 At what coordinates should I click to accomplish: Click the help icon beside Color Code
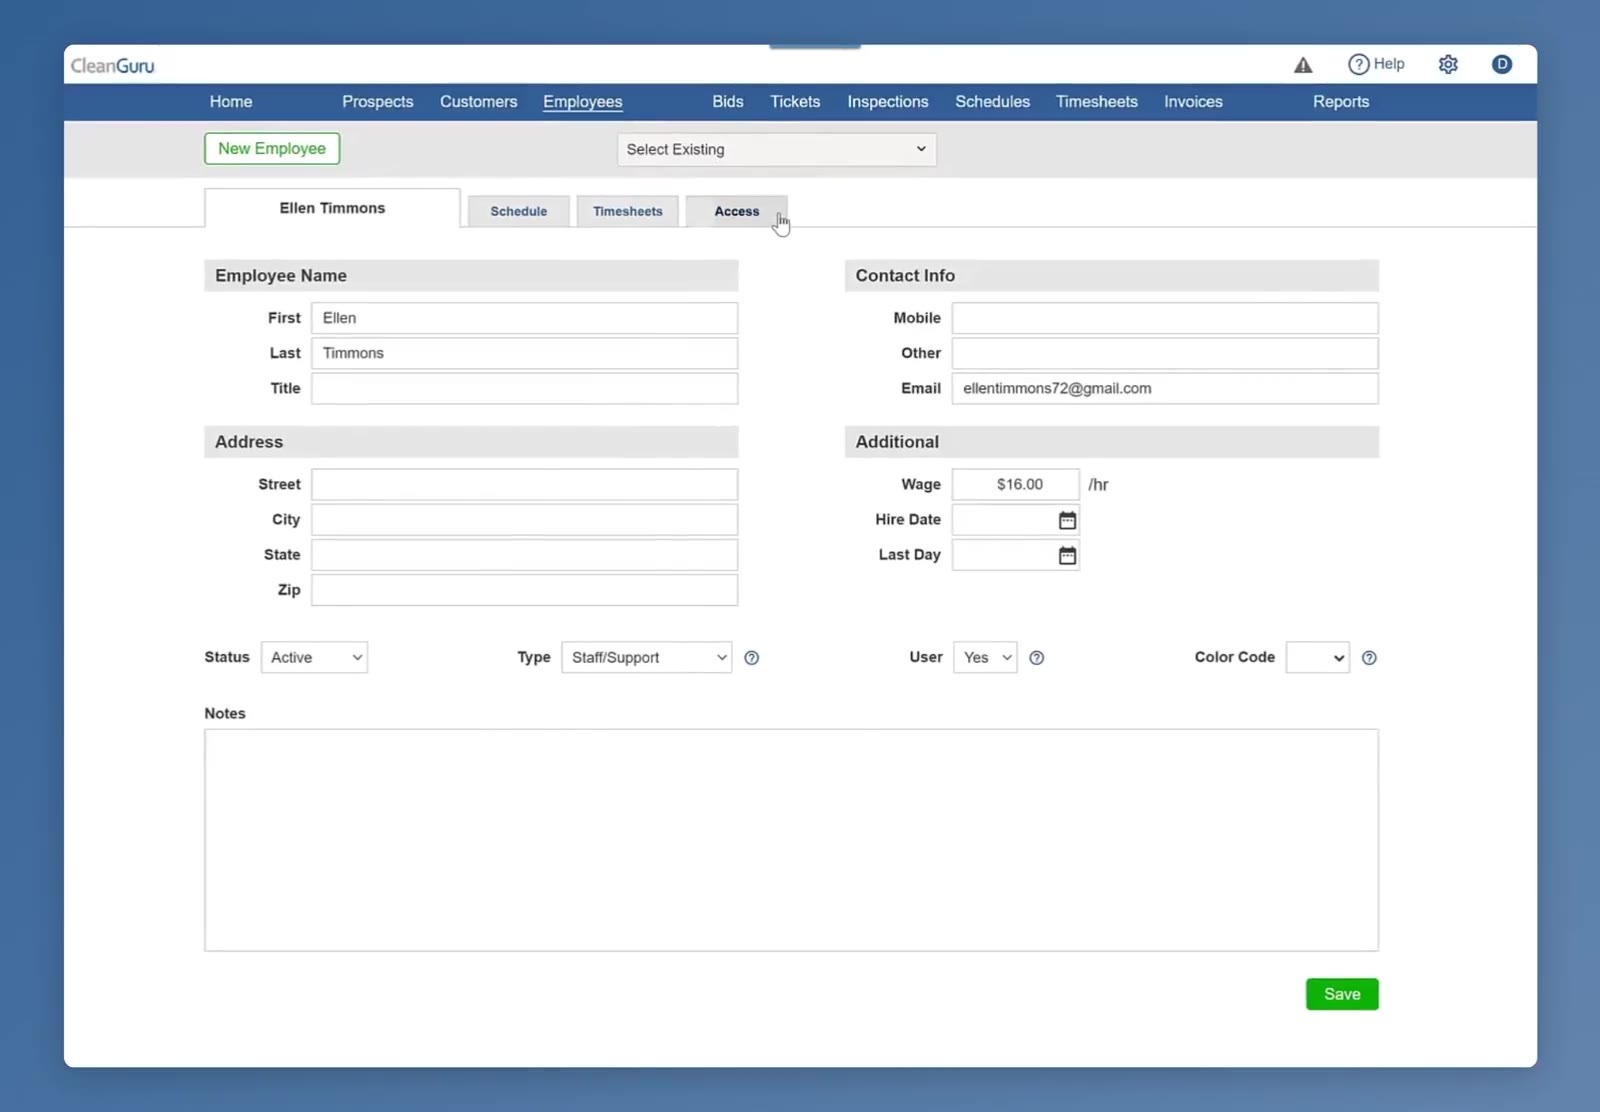[1369, 658]
